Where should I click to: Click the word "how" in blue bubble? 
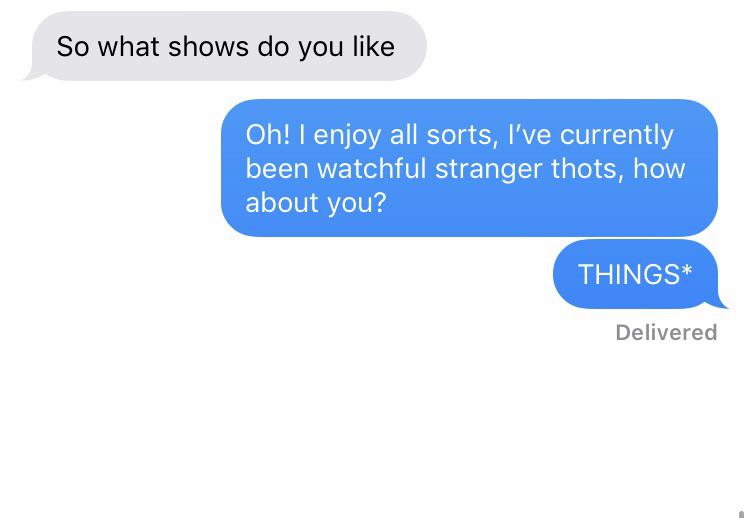659,168
